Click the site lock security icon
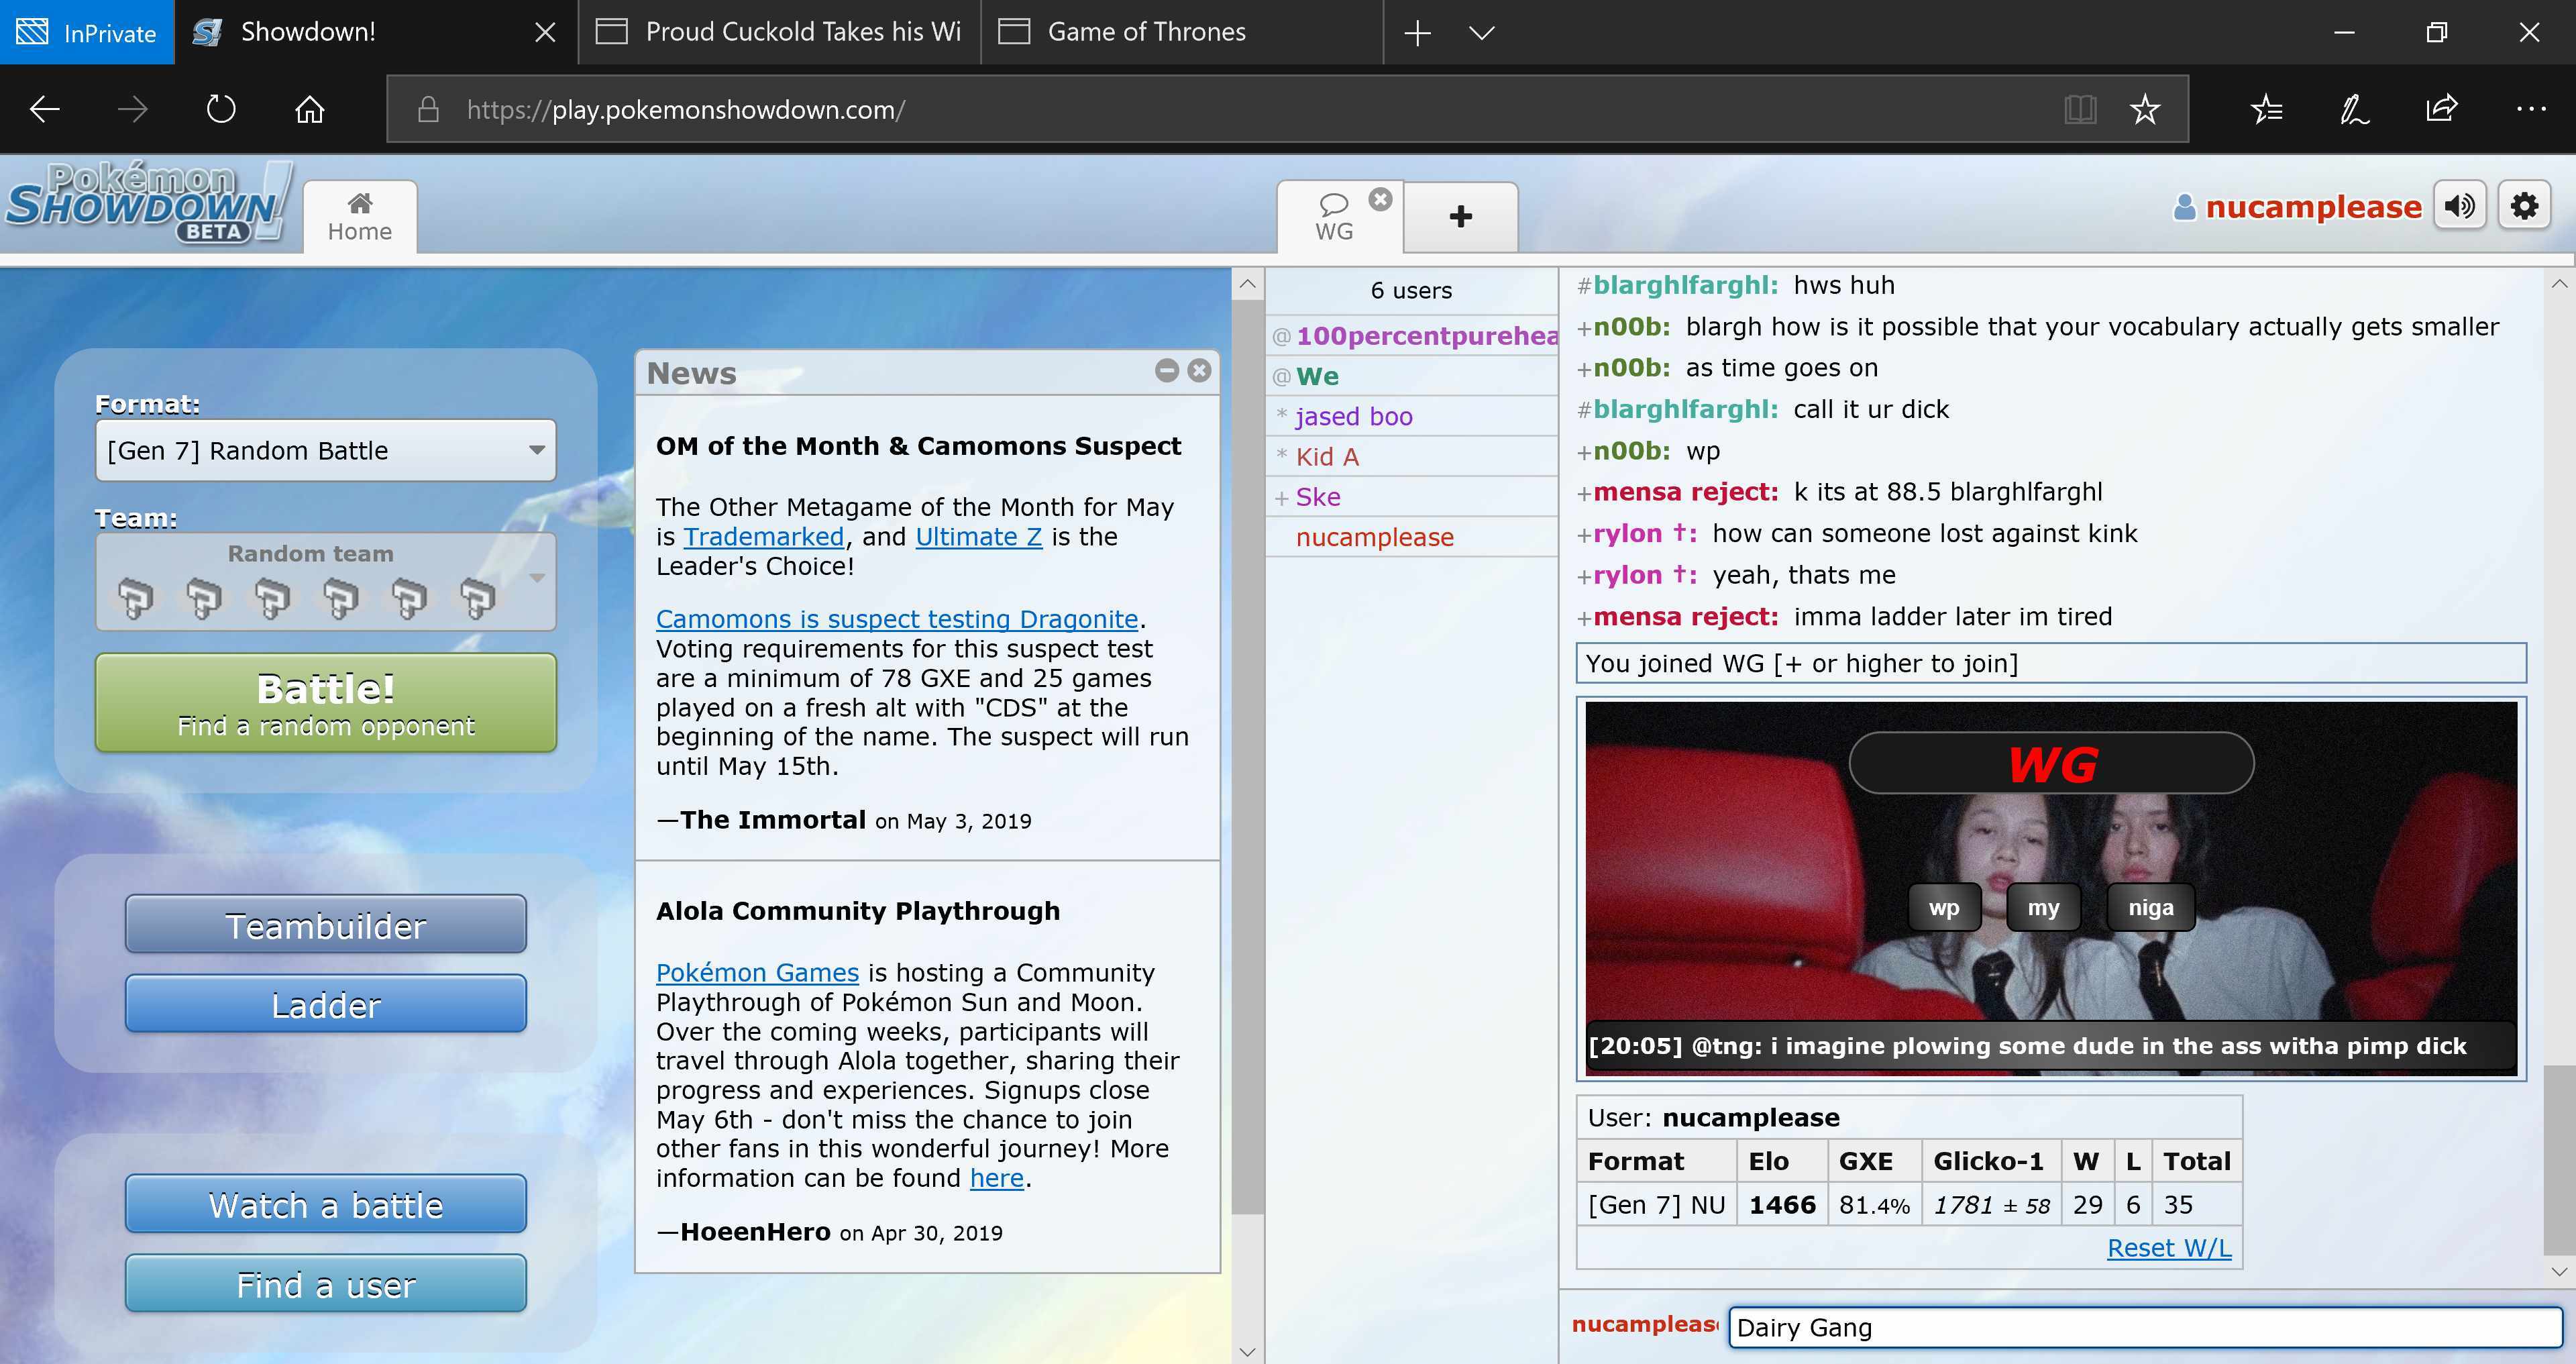Viewport: 2576px width, 1364px height. [428, 109]
